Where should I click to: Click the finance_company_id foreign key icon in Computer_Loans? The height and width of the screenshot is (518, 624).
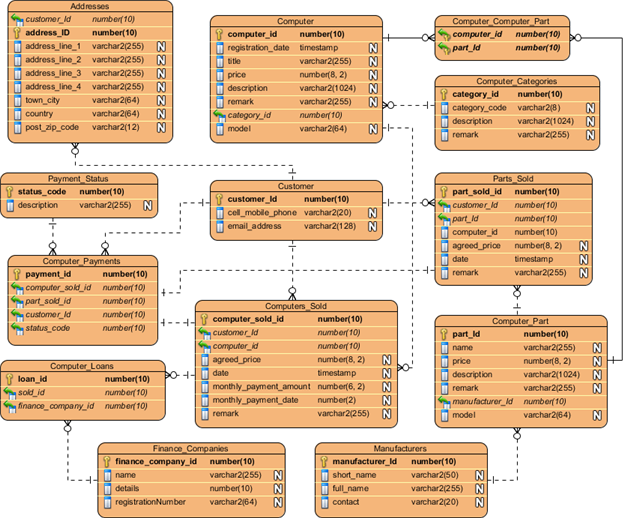[10, 406]
